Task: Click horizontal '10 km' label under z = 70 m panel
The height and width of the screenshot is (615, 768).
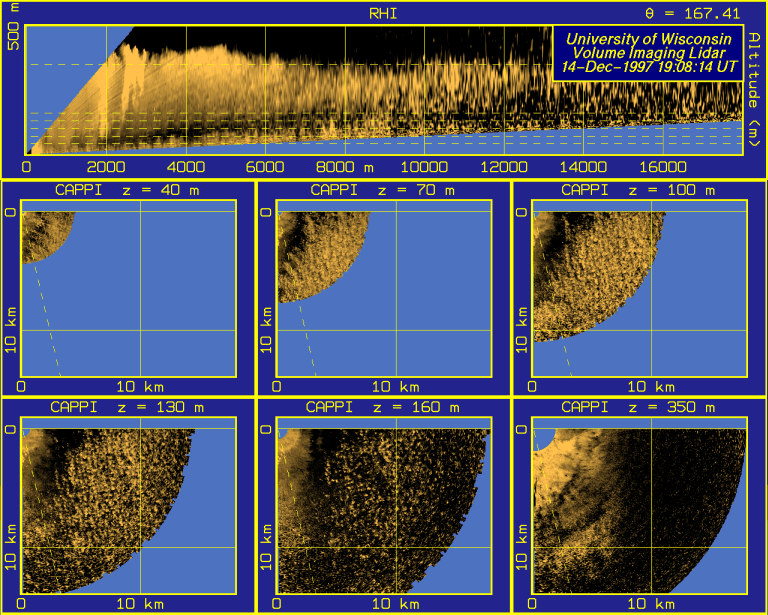Action: point(395,387)
